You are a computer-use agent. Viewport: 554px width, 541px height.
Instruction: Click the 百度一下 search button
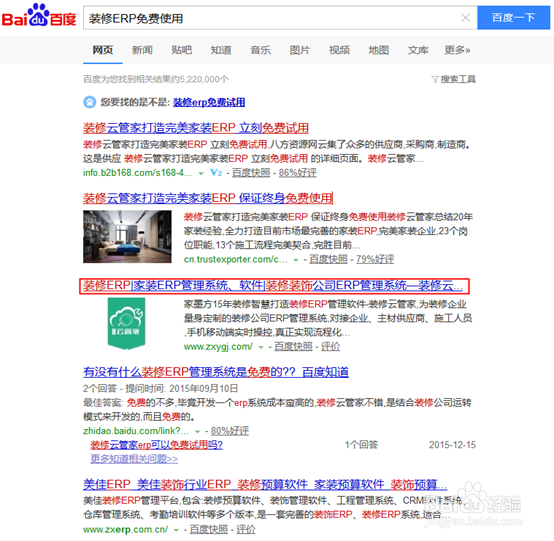coord(513,18)
